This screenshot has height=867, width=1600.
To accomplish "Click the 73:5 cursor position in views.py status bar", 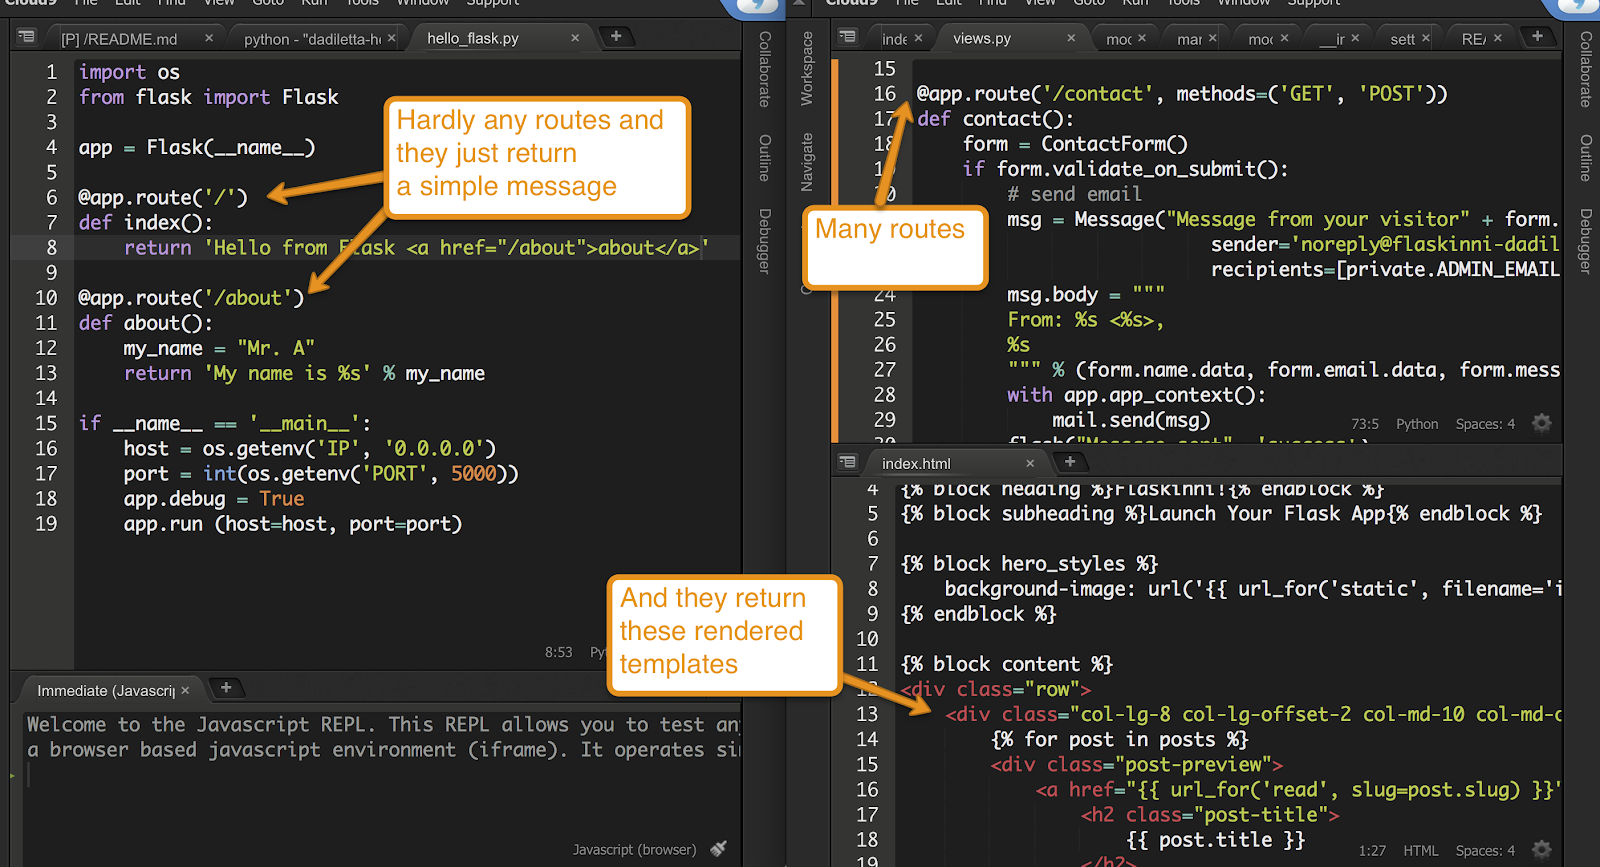I will point(1365,424).
